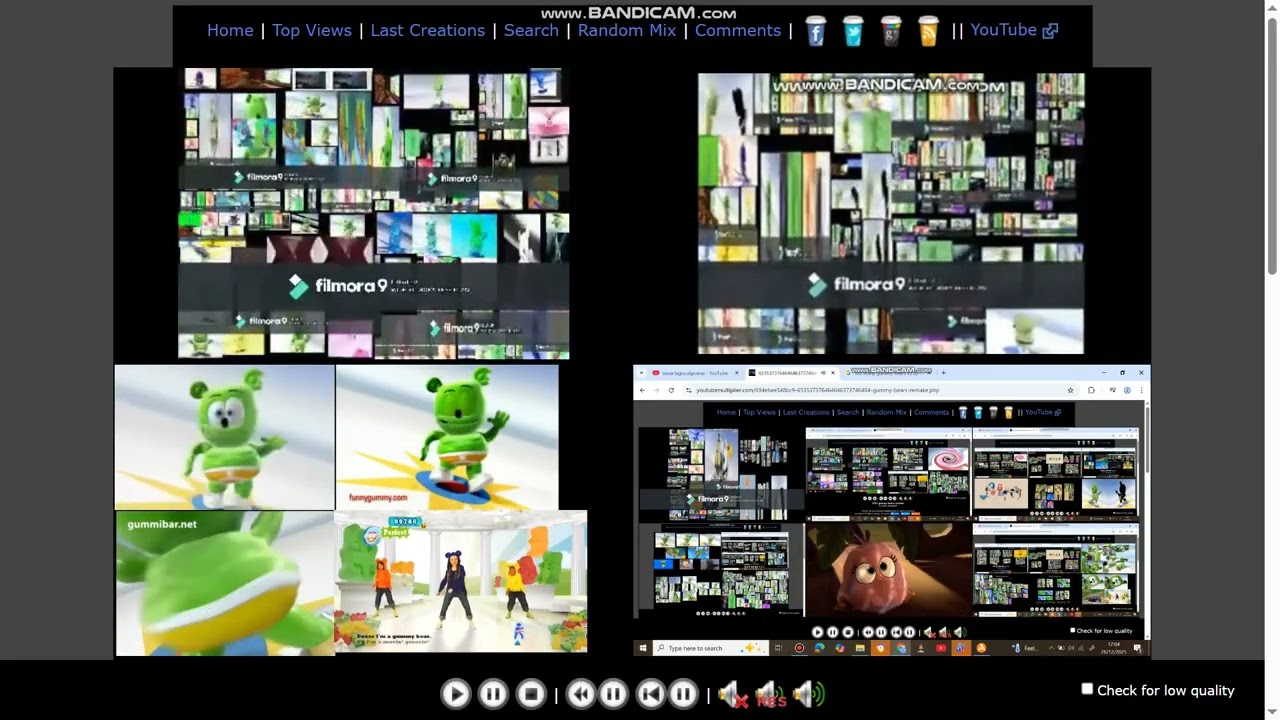This screenshot has height=720, width=1280.
Task: Click the gummy bear video without a watermark
Action: click(225, 437)
